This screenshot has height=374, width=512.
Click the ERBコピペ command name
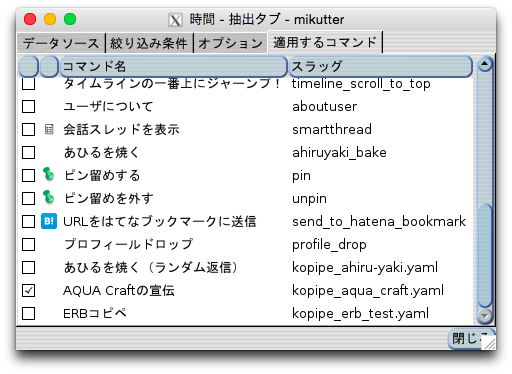pyautogui.click(x=95, y=314)
